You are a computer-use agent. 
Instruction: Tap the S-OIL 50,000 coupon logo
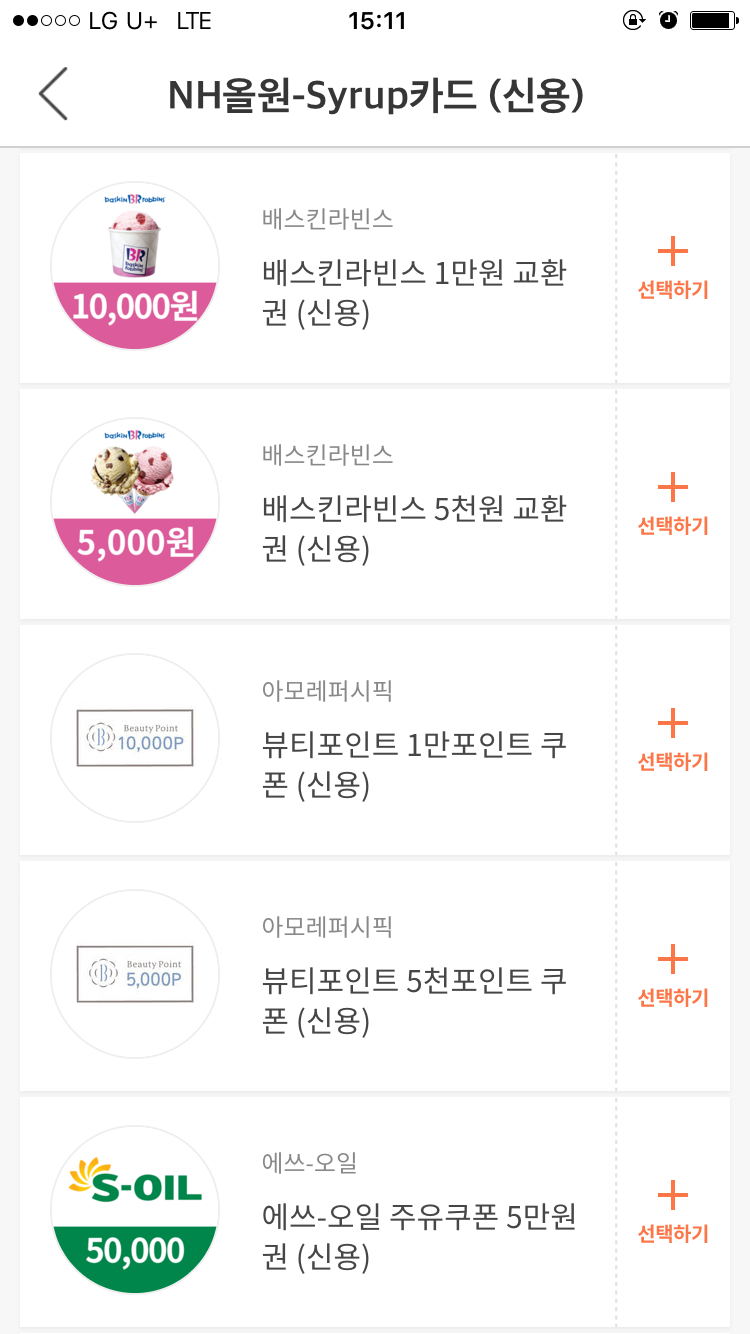[135, 1210]
